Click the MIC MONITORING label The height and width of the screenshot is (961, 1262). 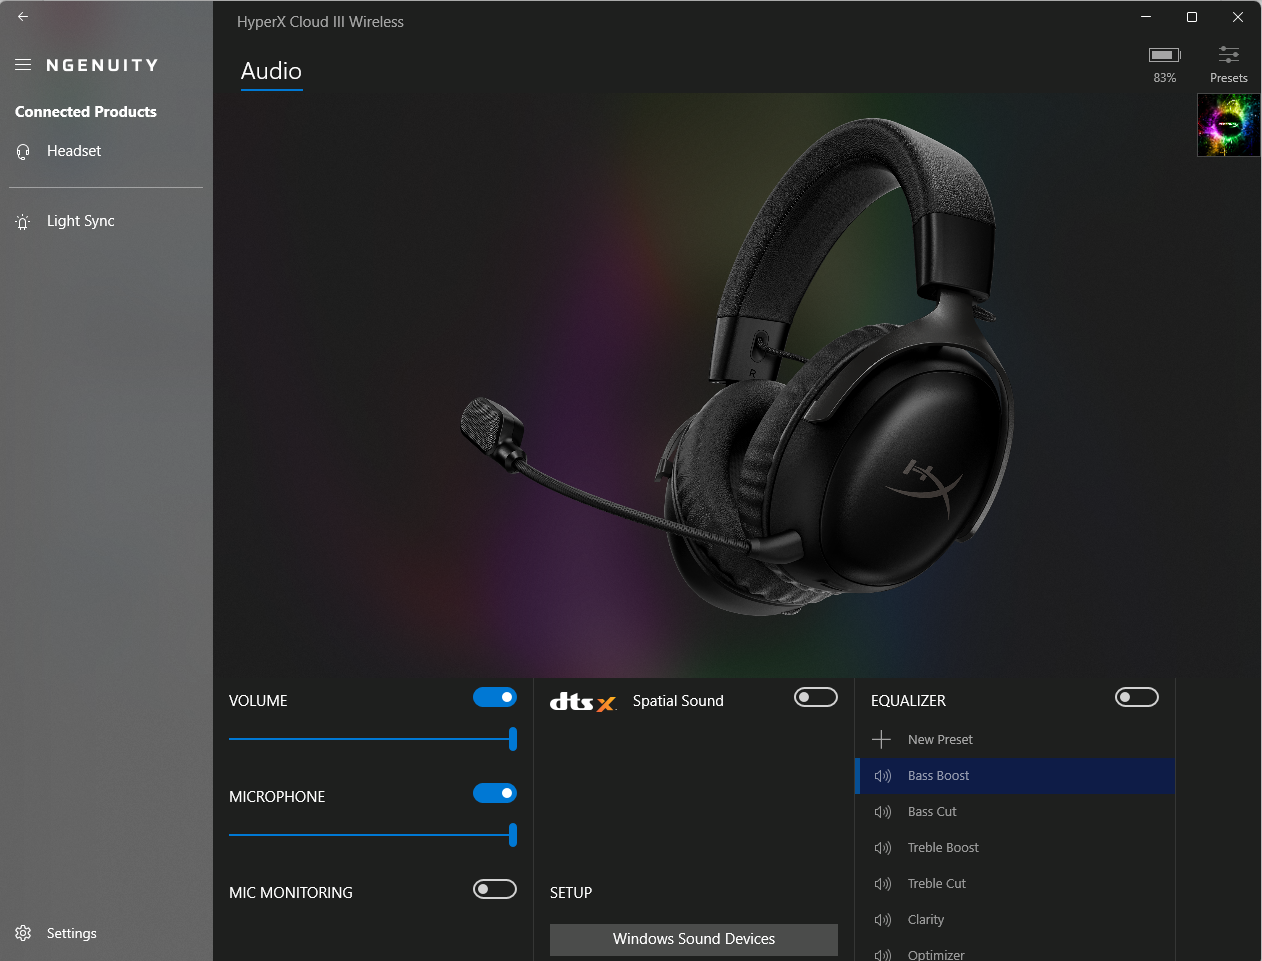291,893
